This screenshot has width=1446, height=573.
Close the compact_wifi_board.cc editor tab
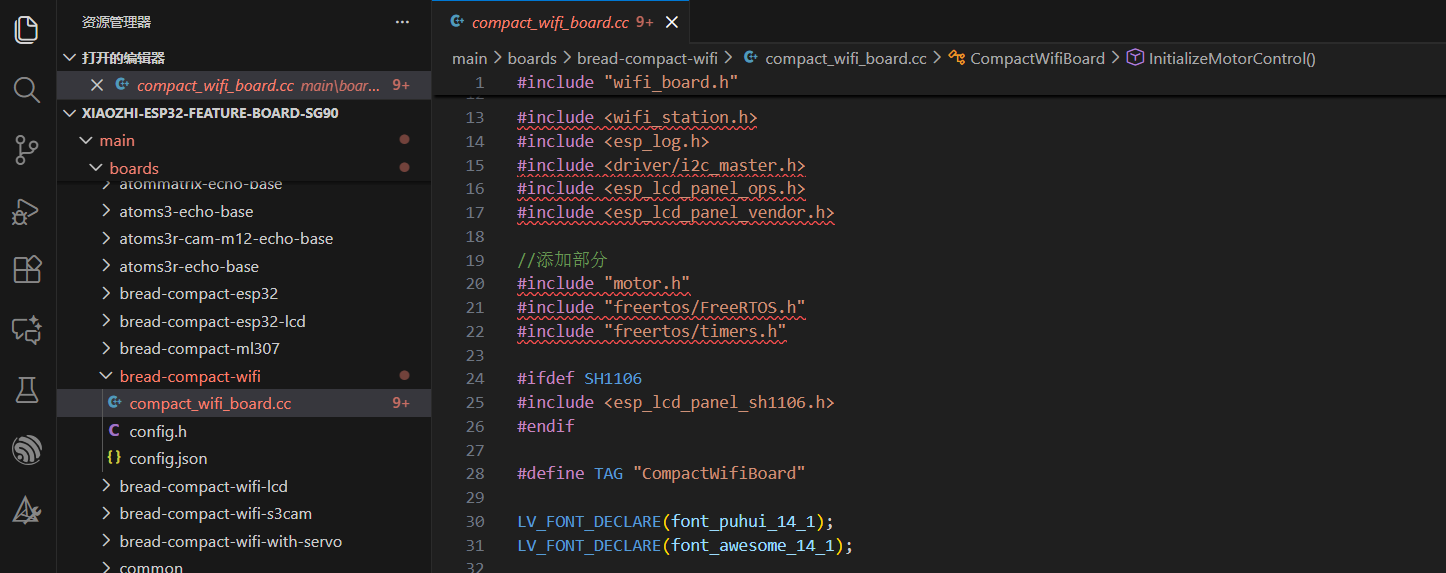672,22
